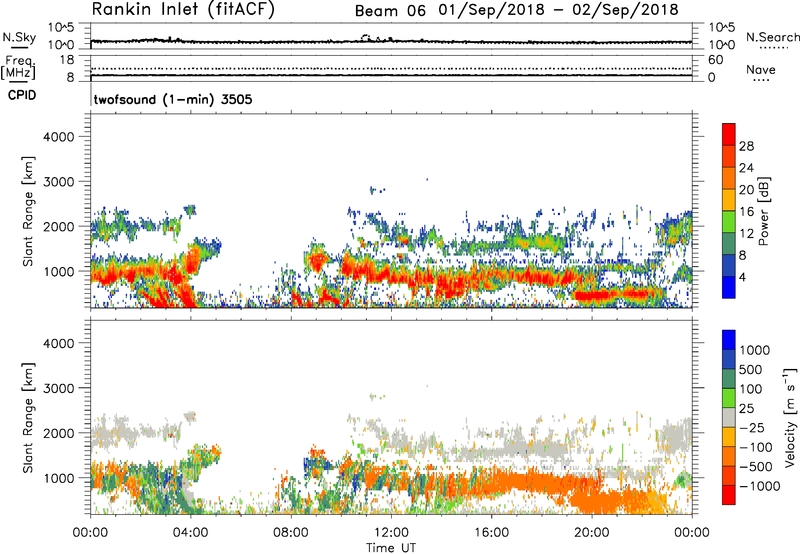800x554 pixels.
Task: Click the 08:00 time axis tick label
Action: click(290, 533)
